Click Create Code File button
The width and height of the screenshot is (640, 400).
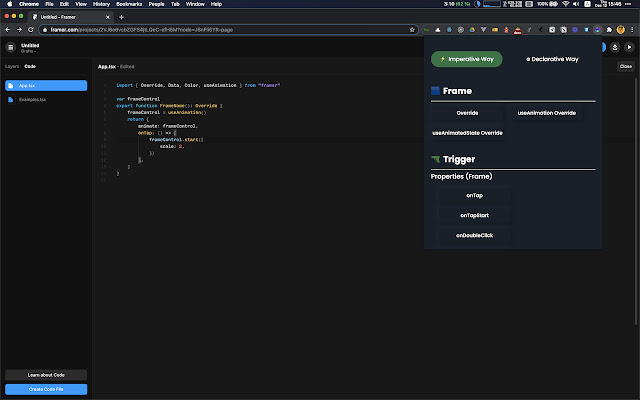click(x=46, y=389)
